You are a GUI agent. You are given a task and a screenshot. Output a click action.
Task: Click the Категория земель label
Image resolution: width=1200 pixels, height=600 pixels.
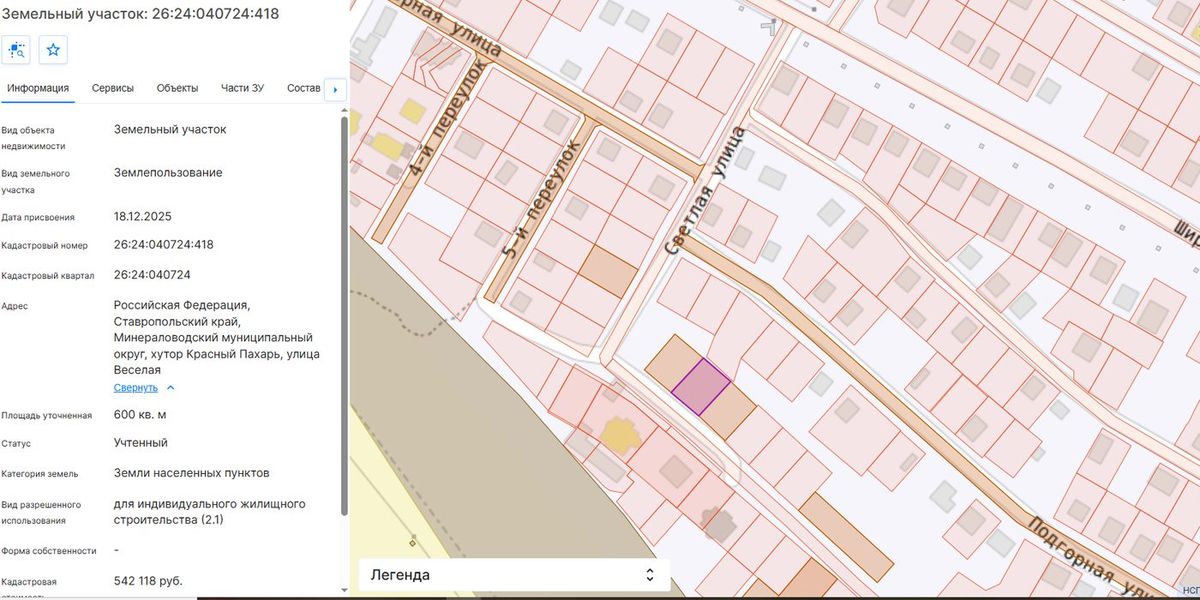click(x=40, y=474)
